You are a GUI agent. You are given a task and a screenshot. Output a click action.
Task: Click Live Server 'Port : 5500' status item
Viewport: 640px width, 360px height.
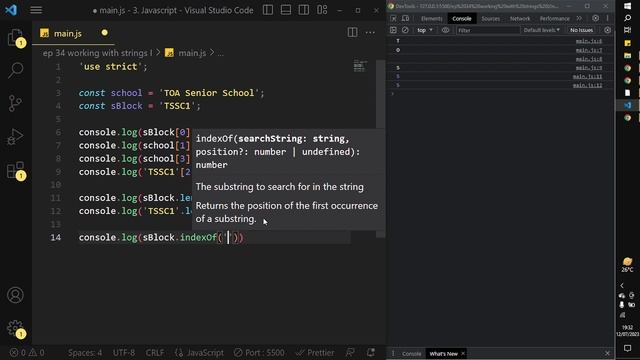point(259,353)
